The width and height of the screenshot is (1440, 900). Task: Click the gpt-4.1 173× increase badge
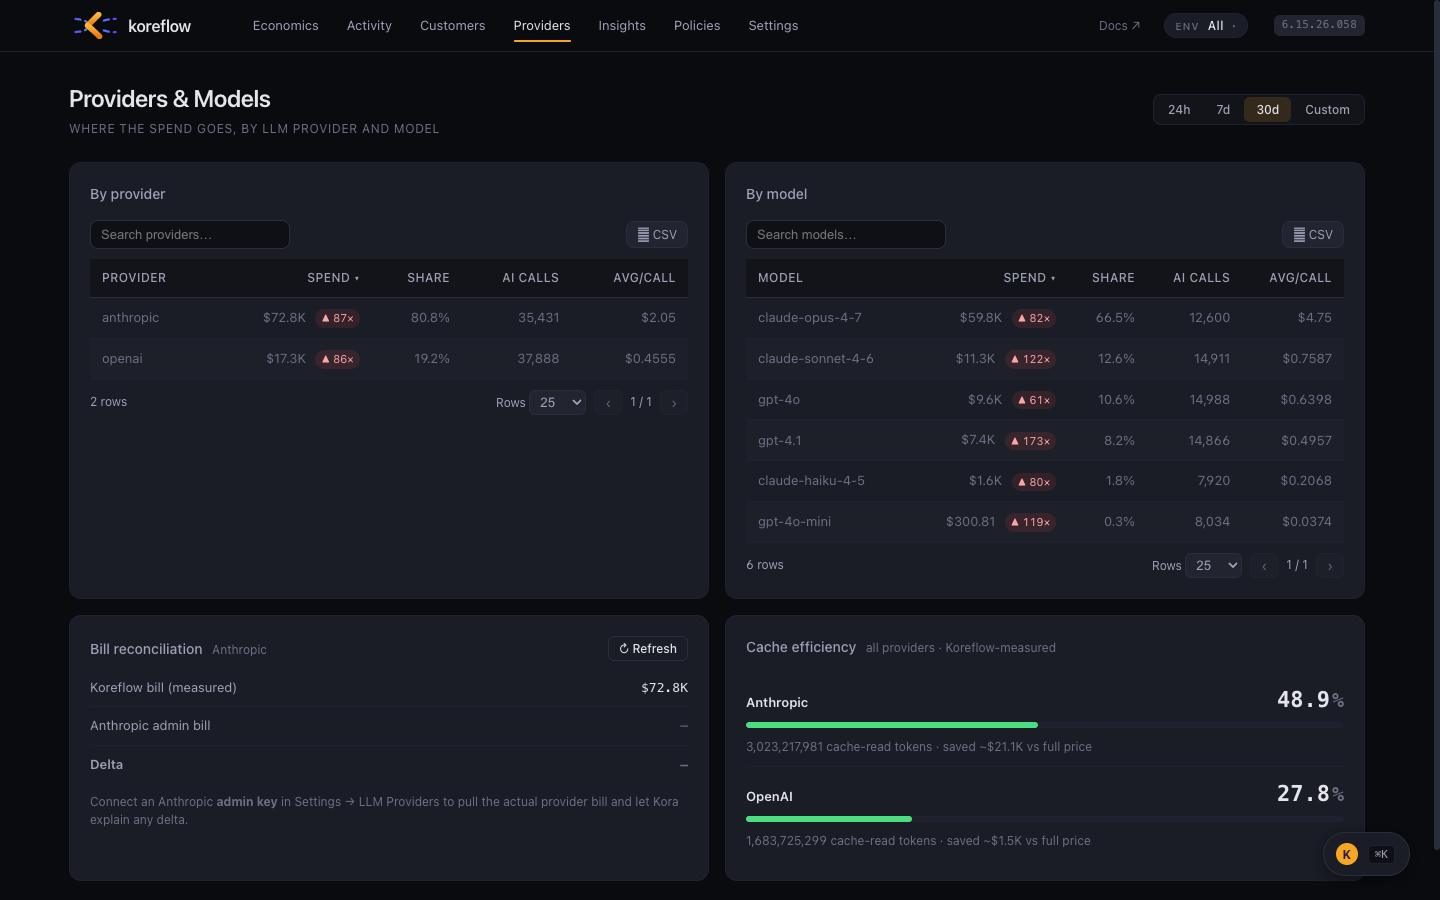pos(1031,441)
